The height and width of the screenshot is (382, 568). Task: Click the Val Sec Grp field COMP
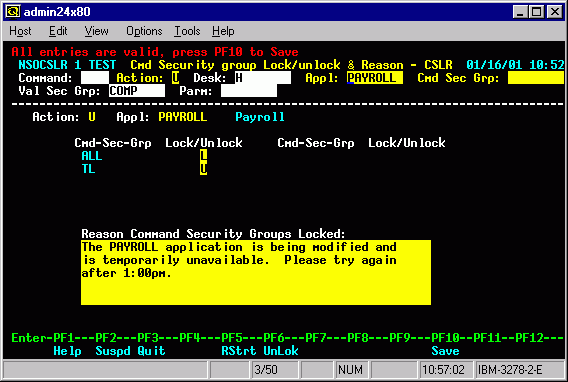point(137,91)
